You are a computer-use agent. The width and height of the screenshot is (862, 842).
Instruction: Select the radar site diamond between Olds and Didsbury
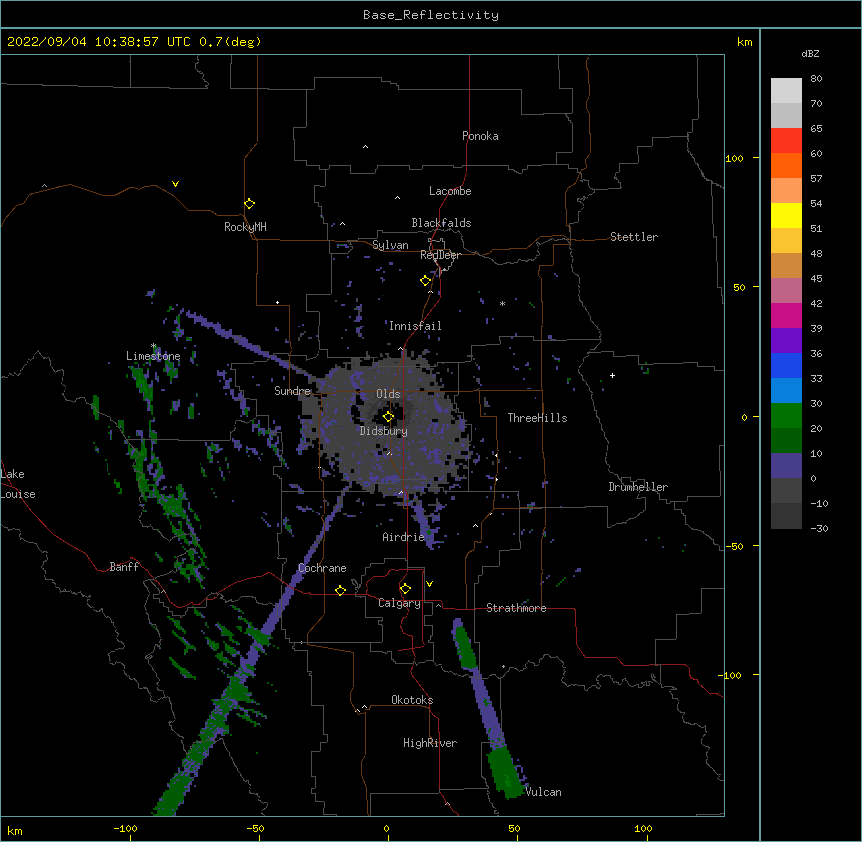coord(388,417)
